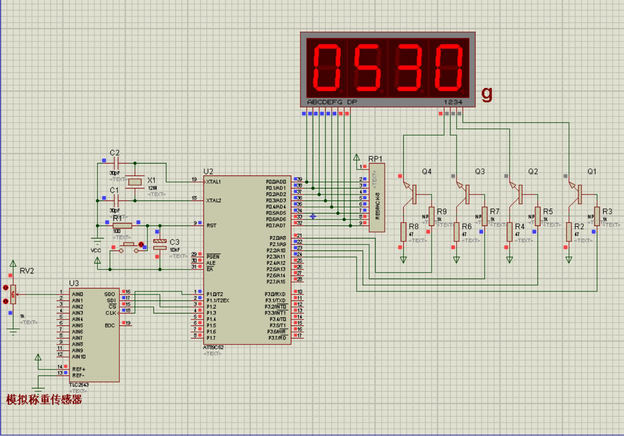Click the 'U2' reference label
The image size is (624, 436).
pyautogui.click(x=208, y=171)
